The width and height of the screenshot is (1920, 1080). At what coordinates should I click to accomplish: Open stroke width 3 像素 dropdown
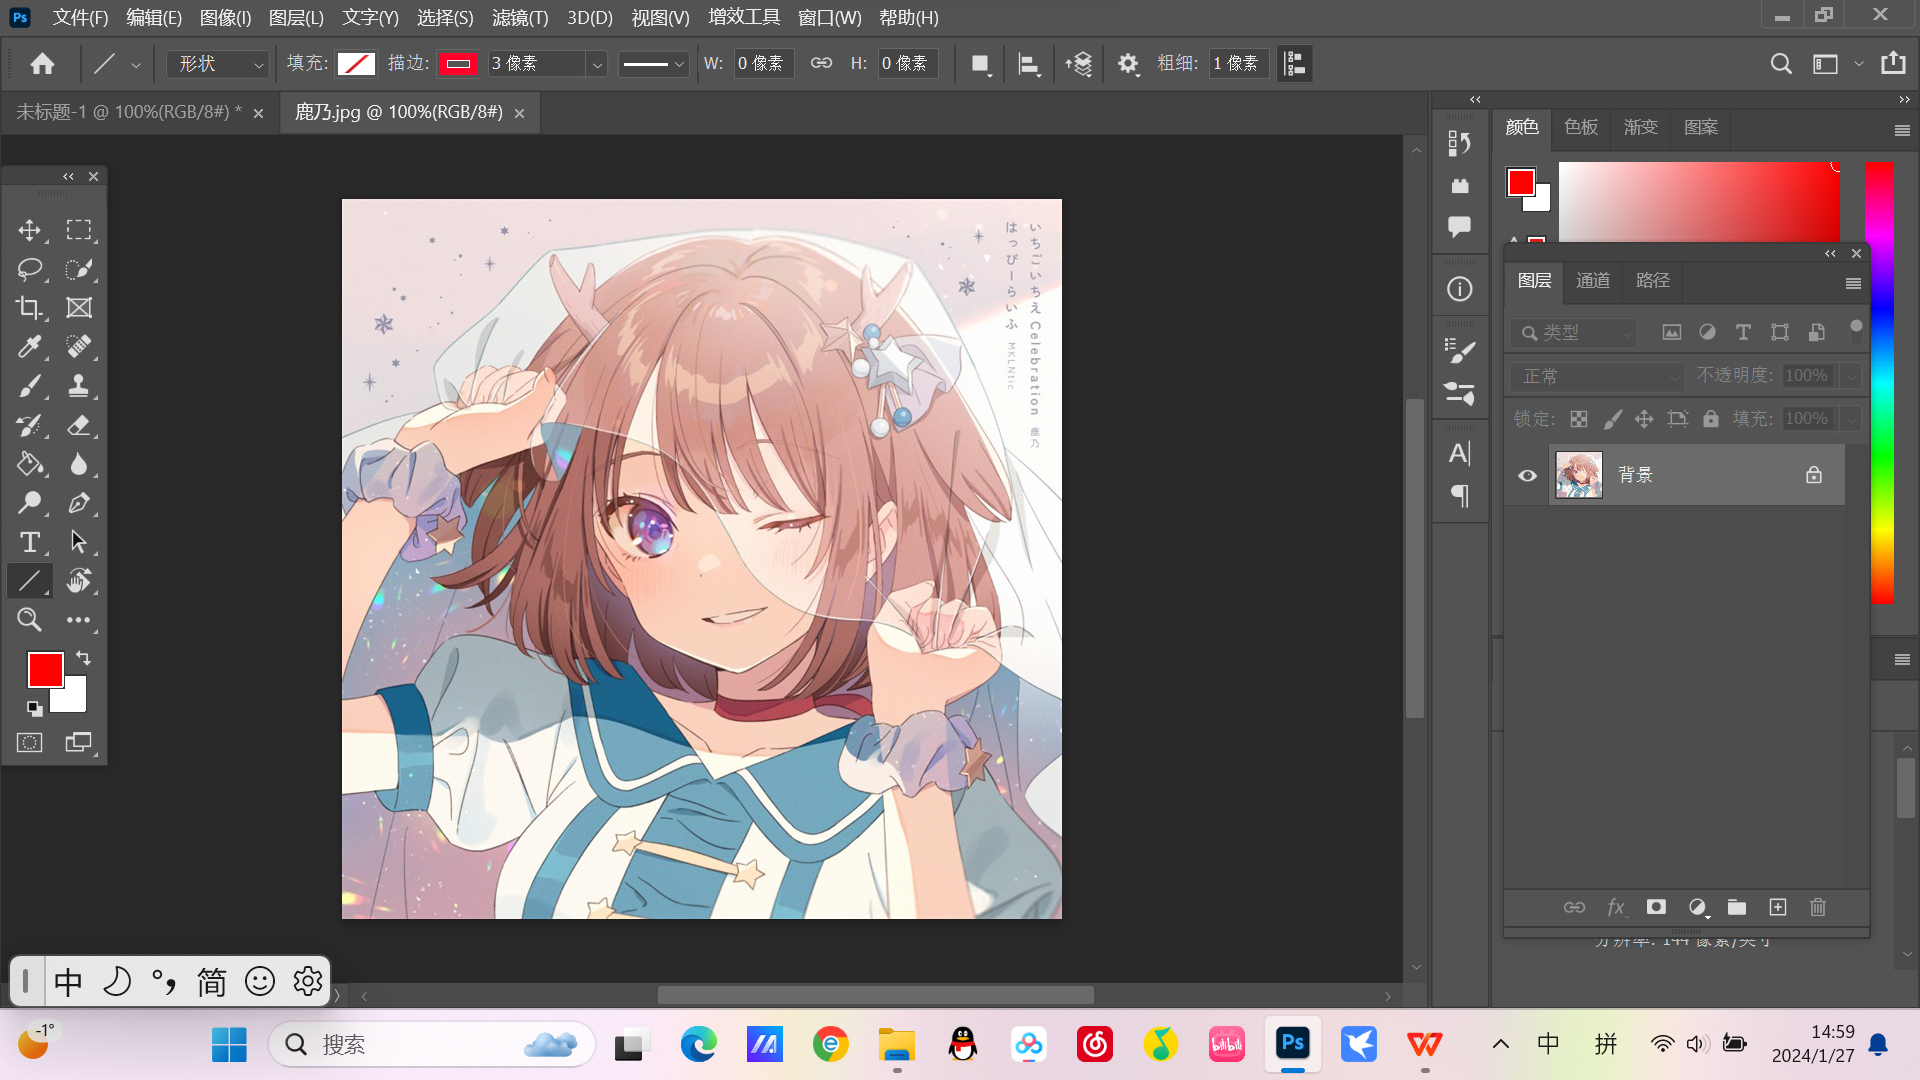tap(597, 64)
